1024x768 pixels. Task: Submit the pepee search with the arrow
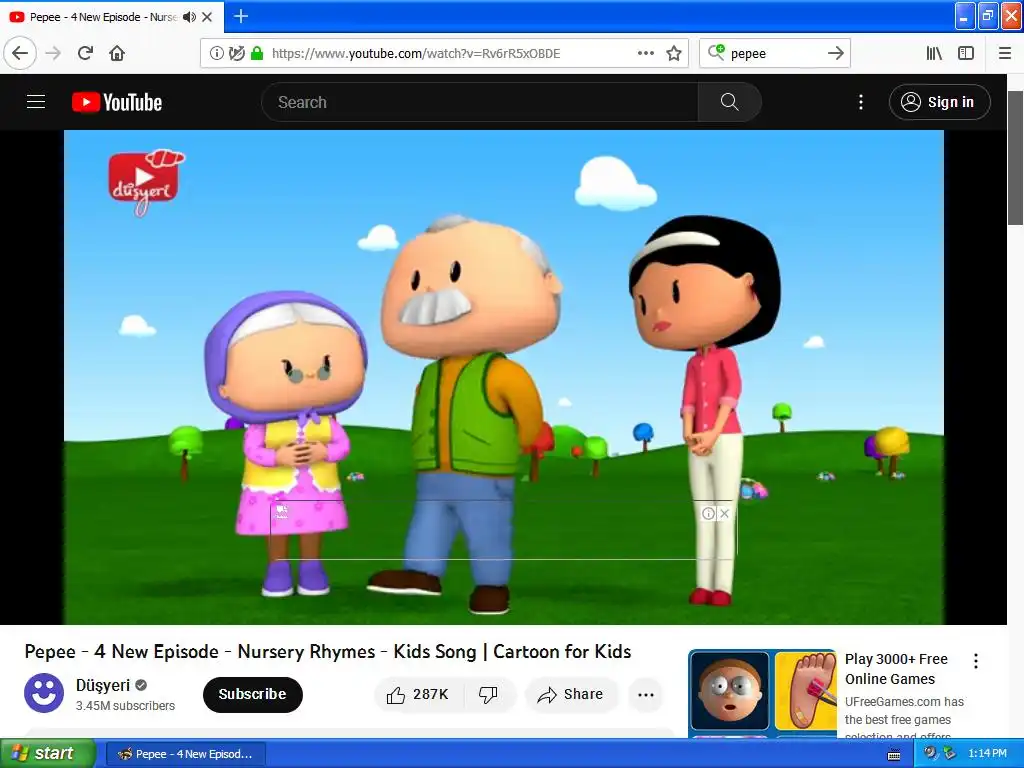[x=836, y=53]
